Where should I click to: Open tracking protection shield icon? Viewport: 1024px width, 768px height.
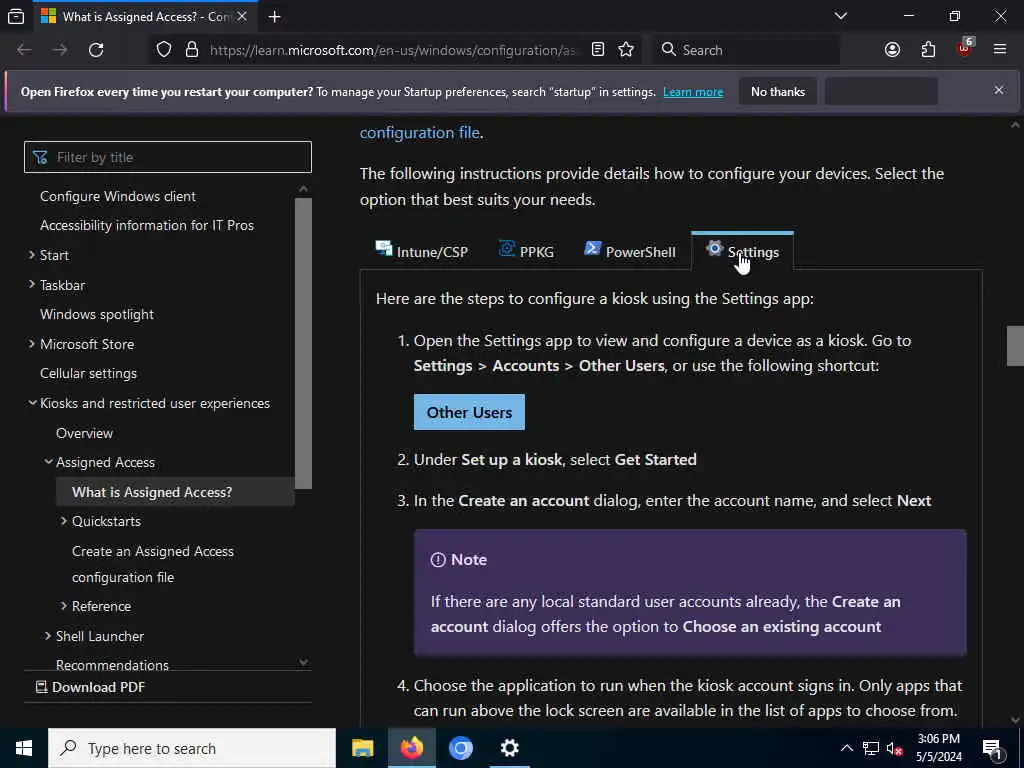coord(164,50)
